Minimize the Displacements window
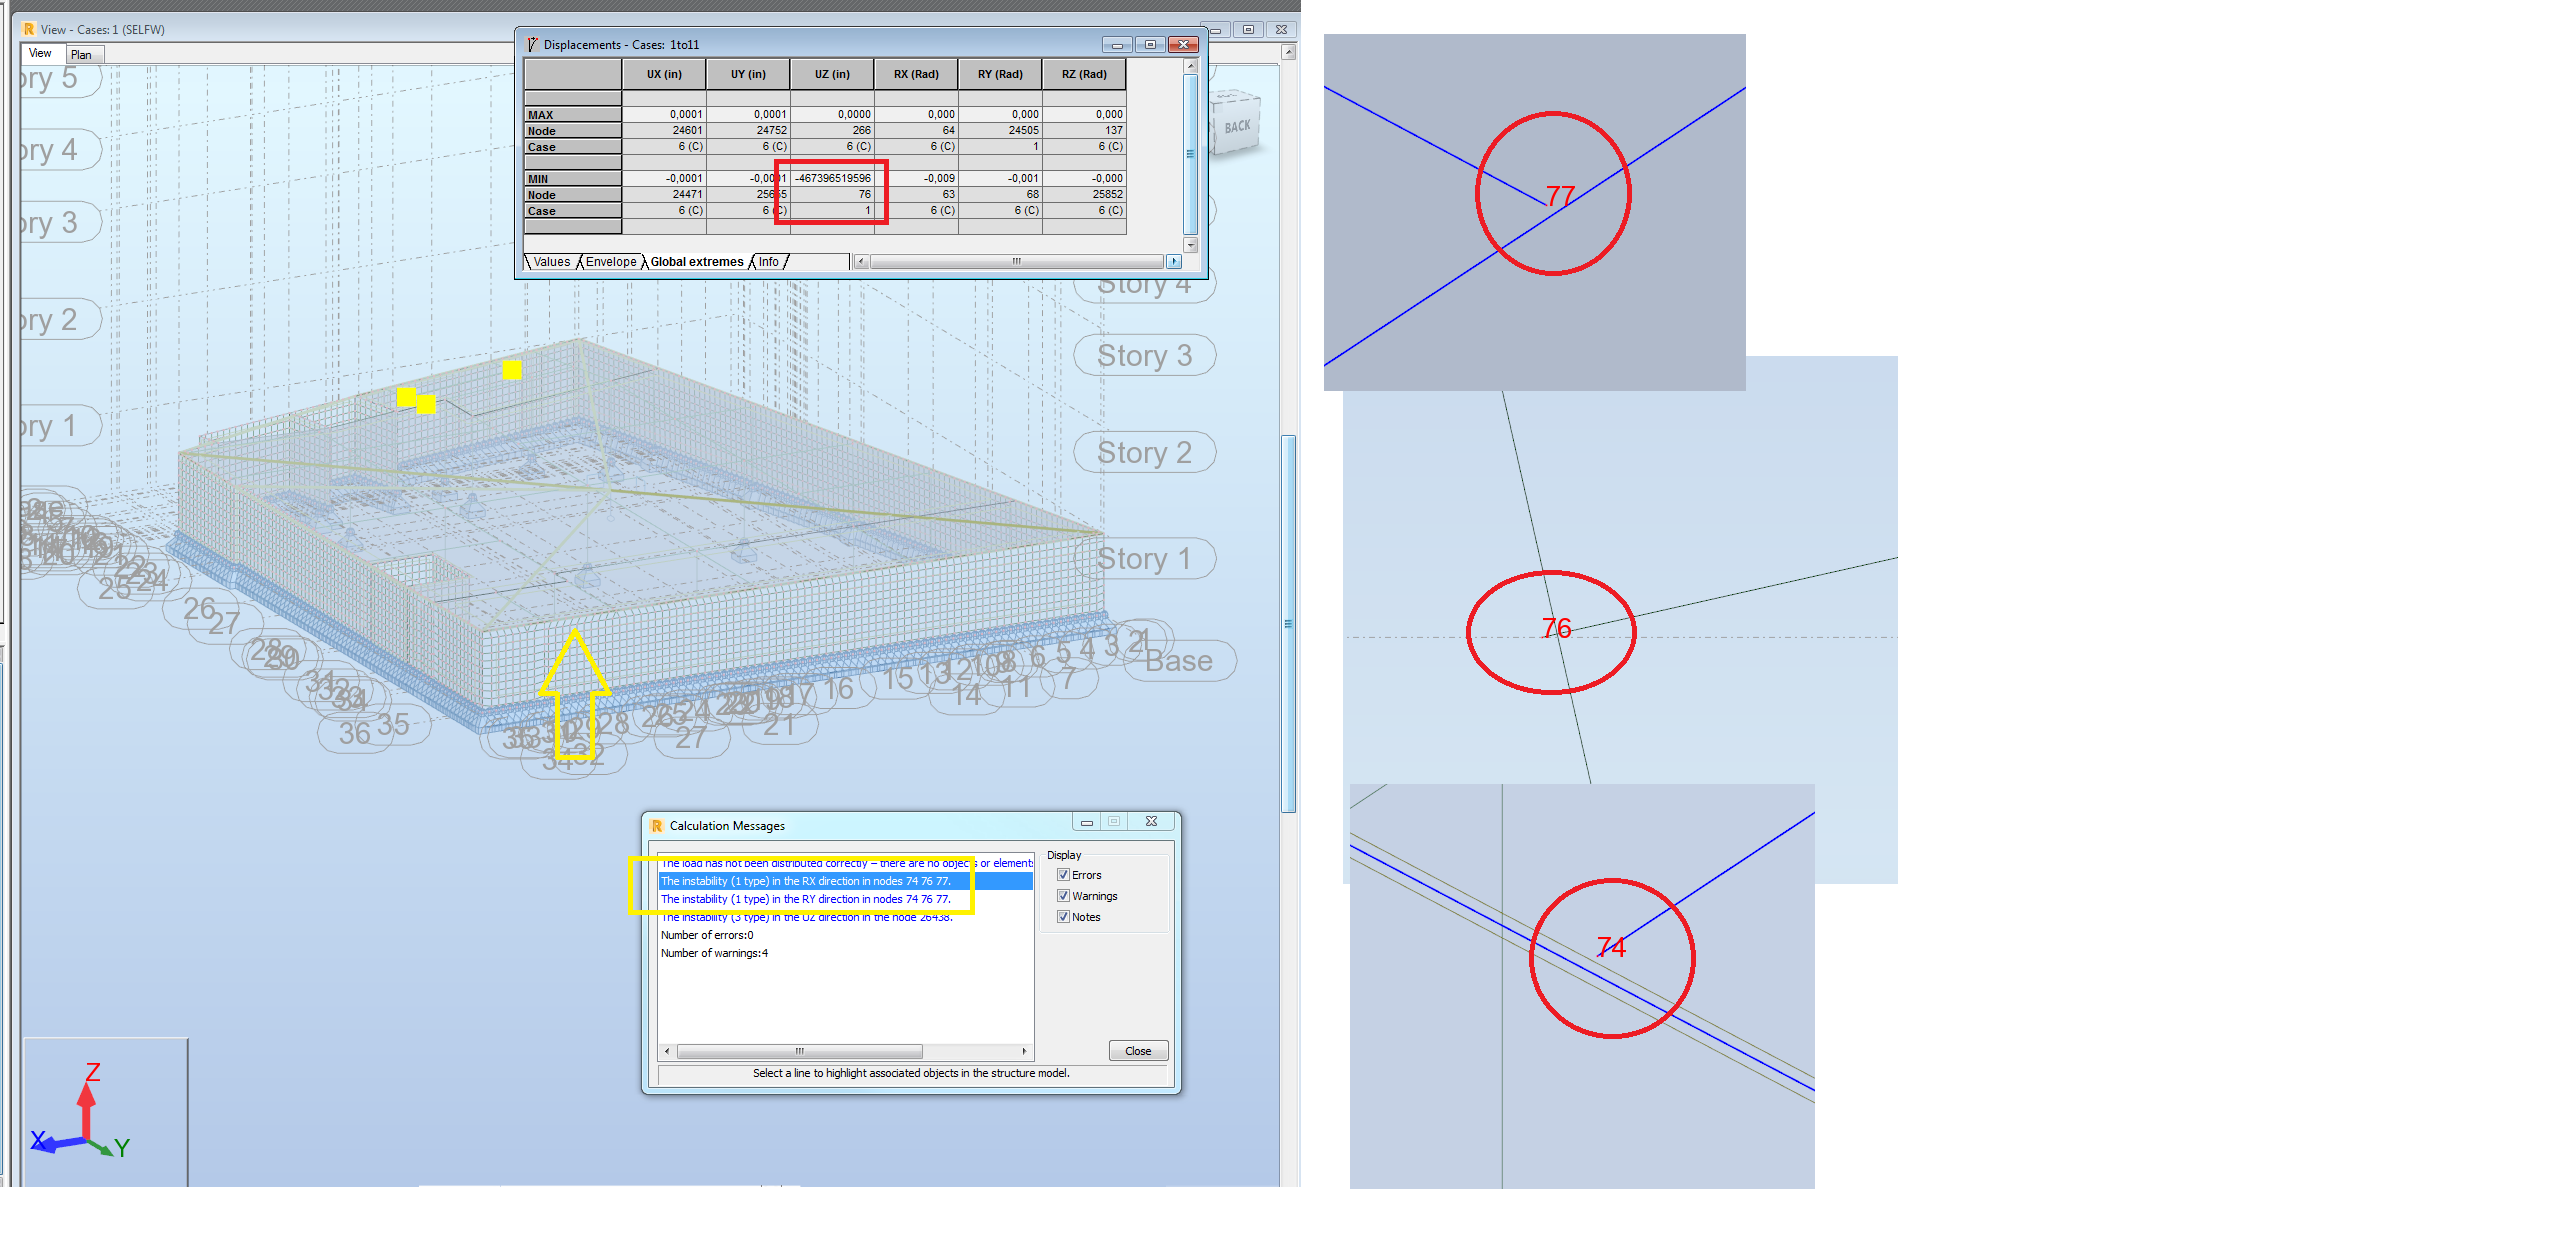The width and height of the screenshot is (2554, 1234). pyautogui.click(x=1117, y=45)
